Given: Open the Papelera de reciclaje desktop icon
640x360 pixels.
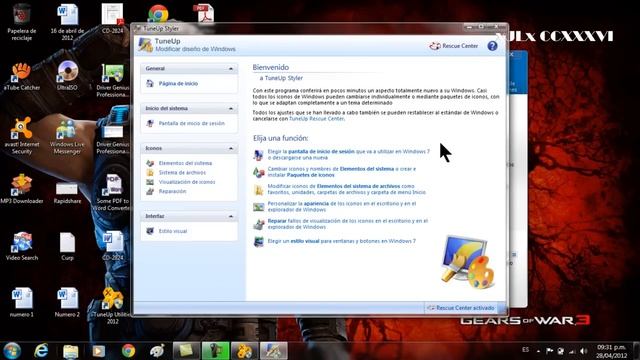Looking at the screenshot, I should (22, 22).
